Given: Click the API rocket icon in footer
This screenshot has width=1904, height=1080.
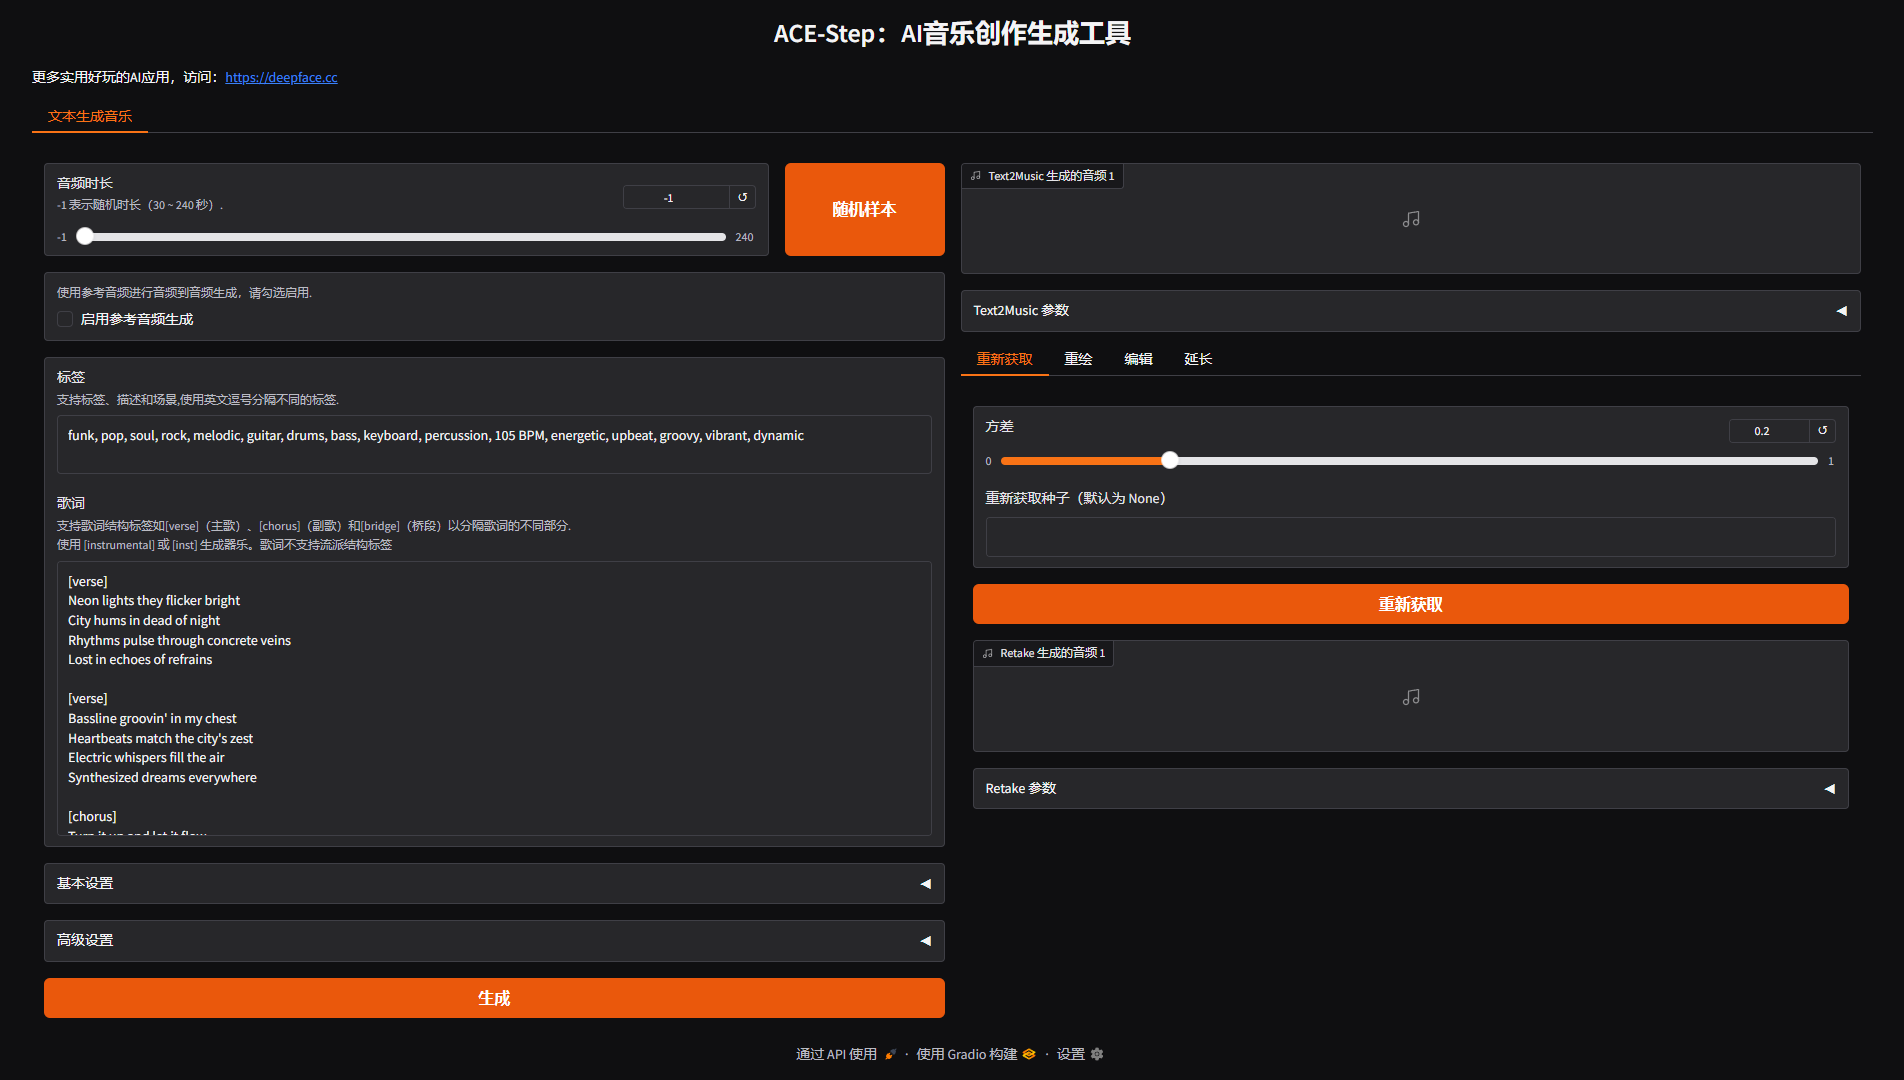Looking at the screenshot, I should (x=890, y=1054).
